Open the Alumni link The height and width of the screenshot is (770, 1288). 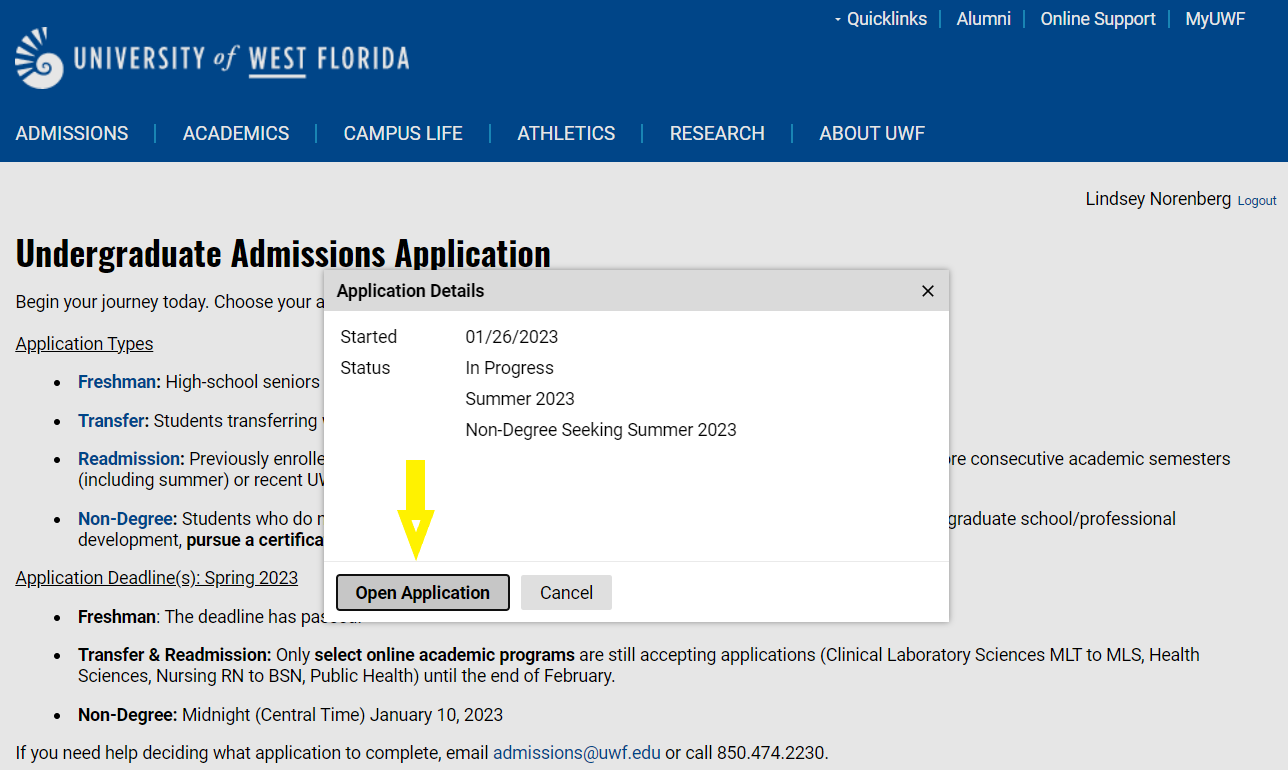[983, 19]
